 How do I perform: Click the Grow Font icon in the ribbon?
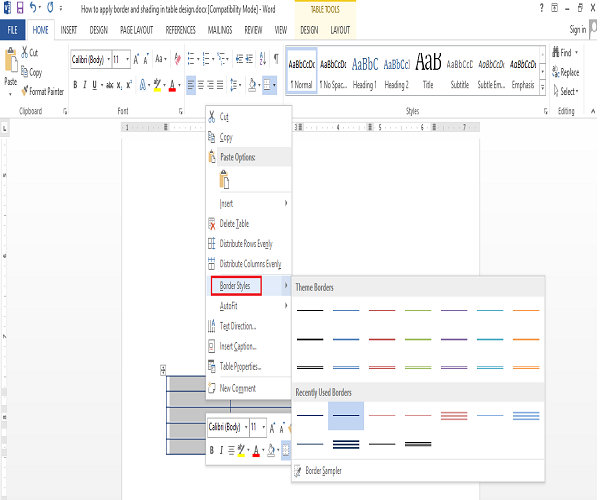pyautogui.click(x=136, y=59)
